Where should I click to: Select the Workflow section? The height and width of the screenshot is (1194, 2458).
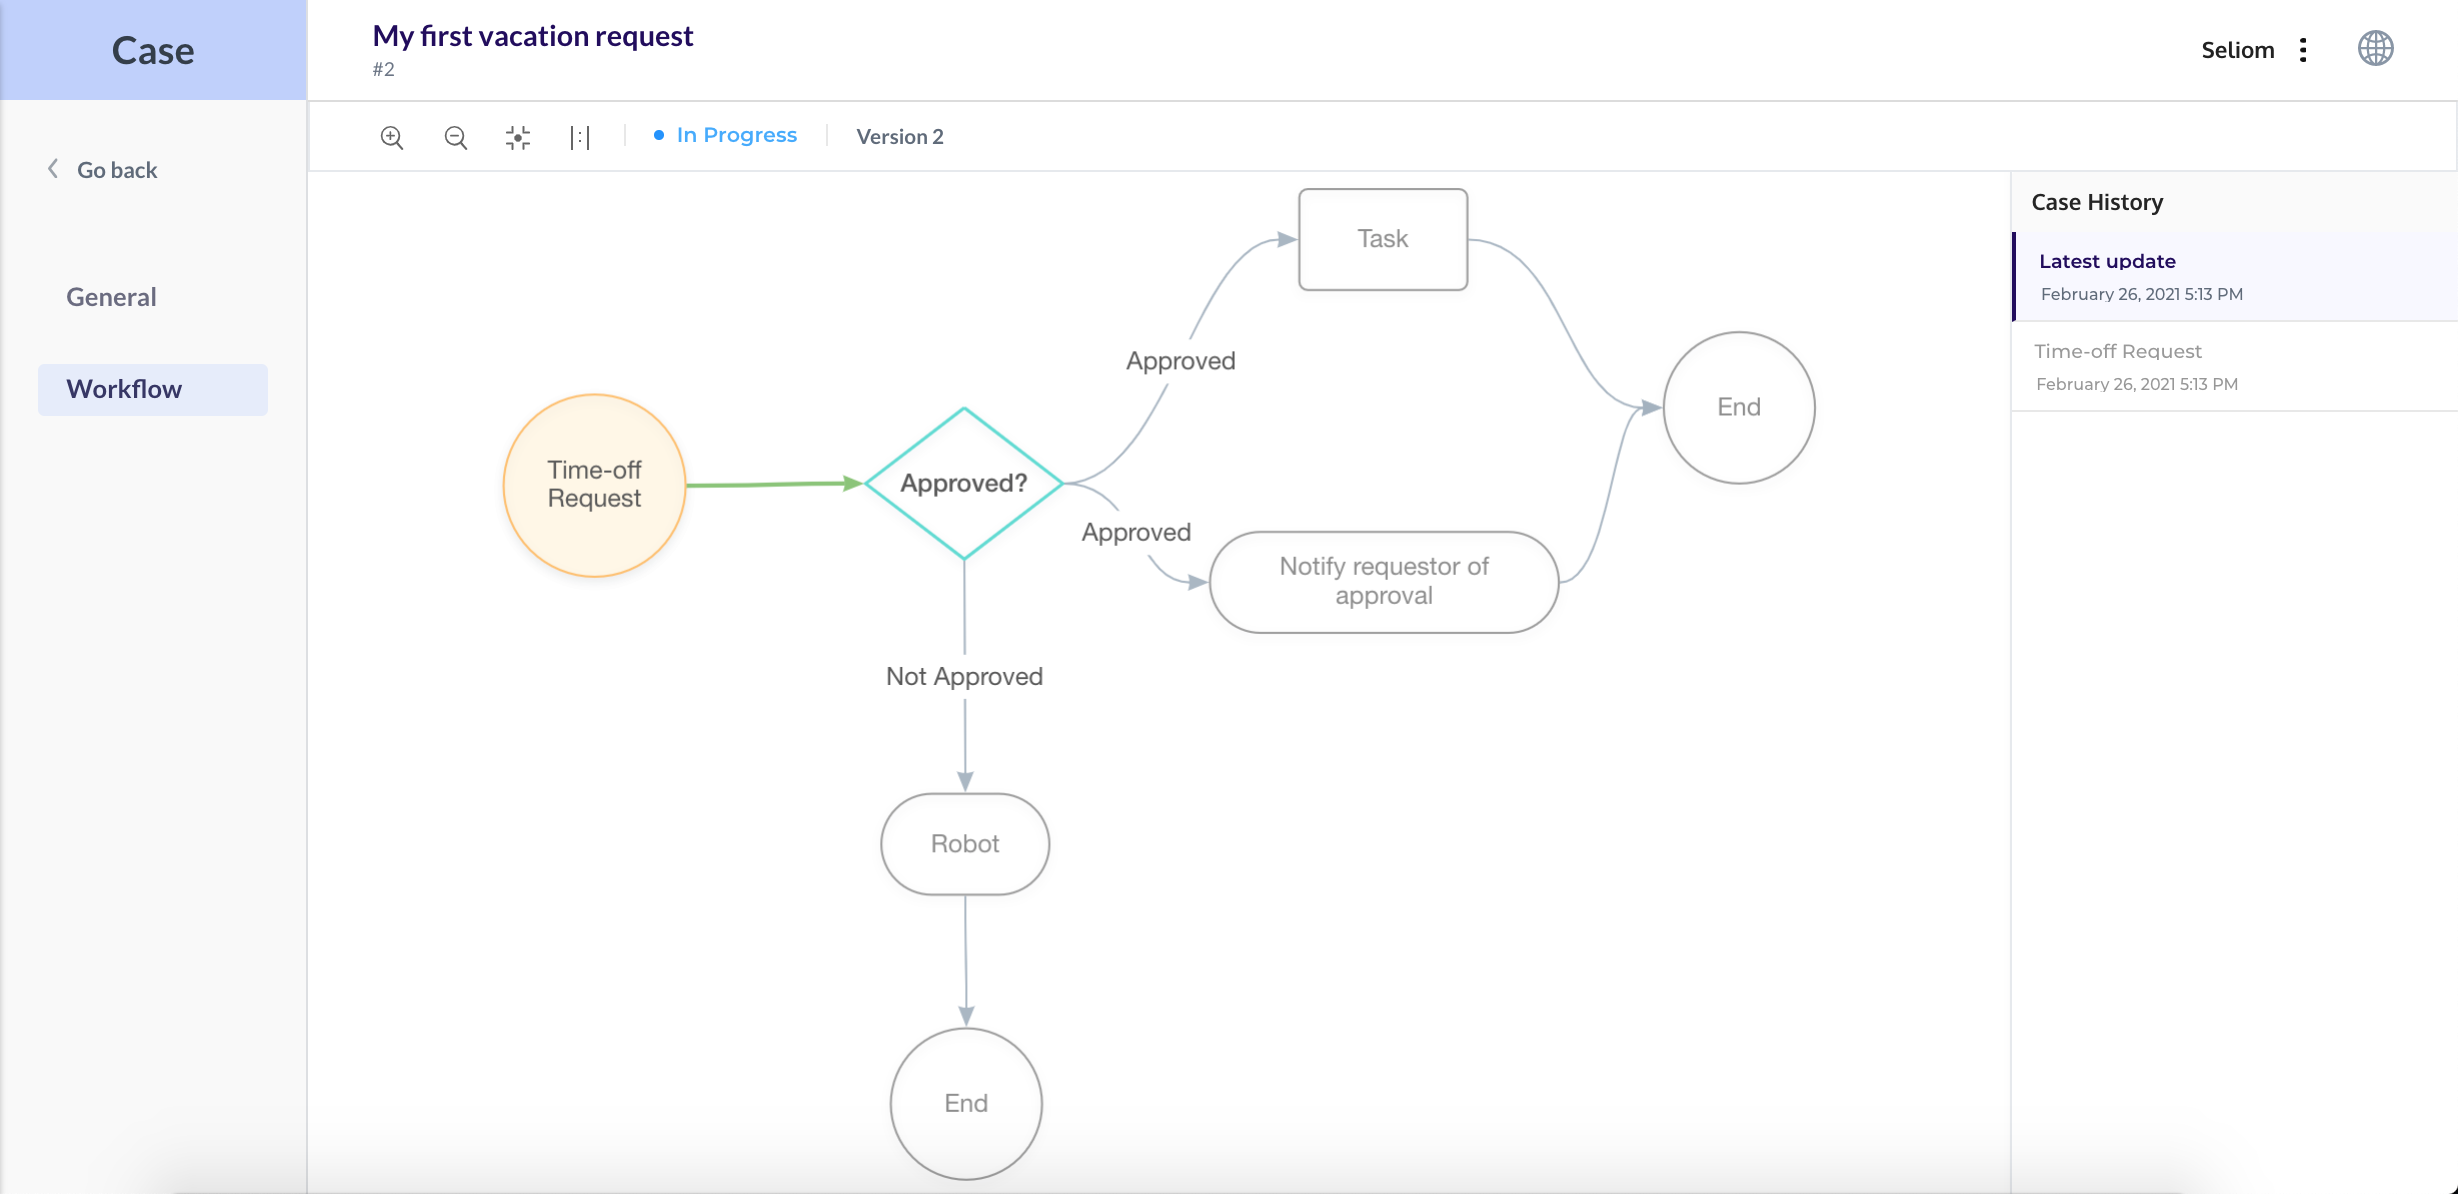tap(153, 389)
